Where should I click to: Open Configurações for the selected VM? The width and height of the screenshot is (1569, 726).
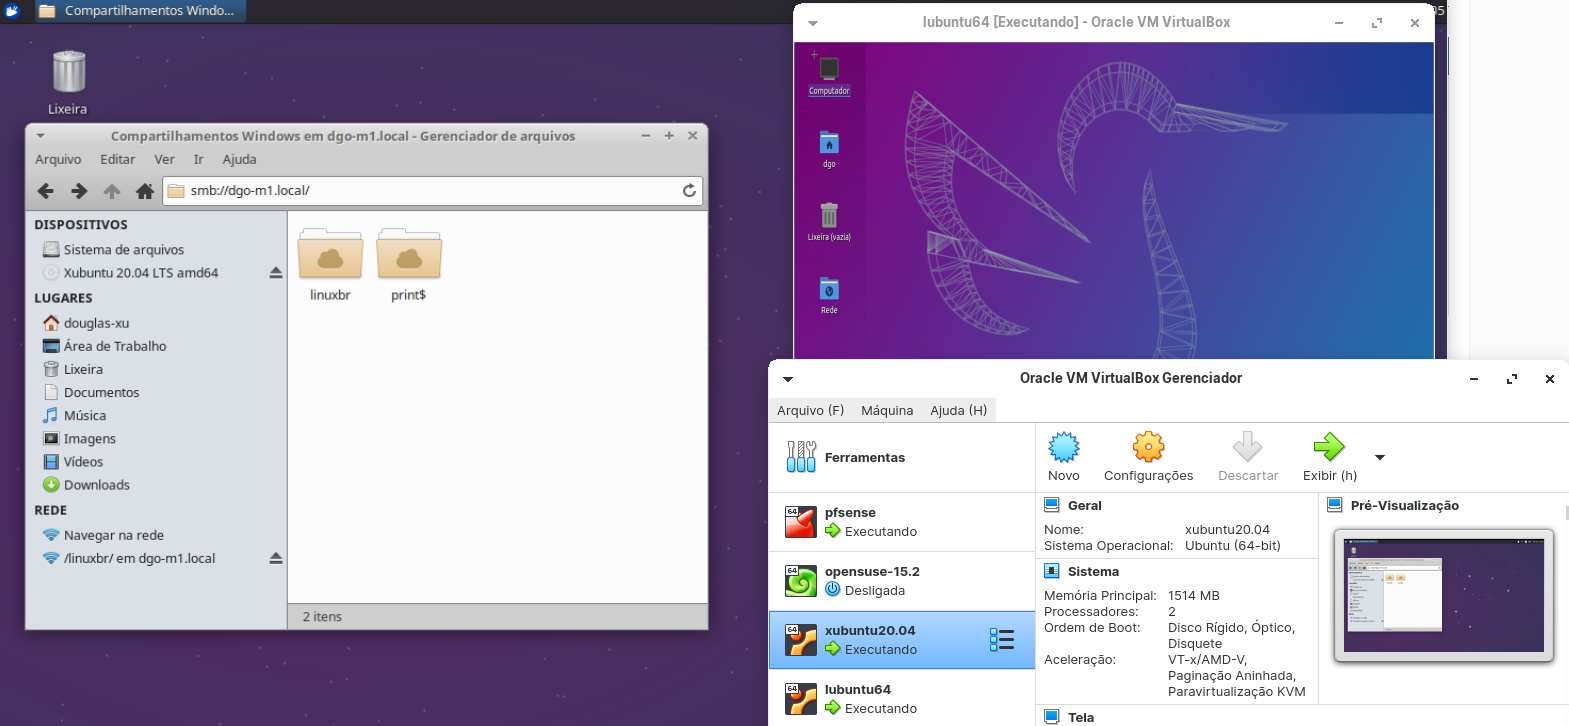[1148, 457]
